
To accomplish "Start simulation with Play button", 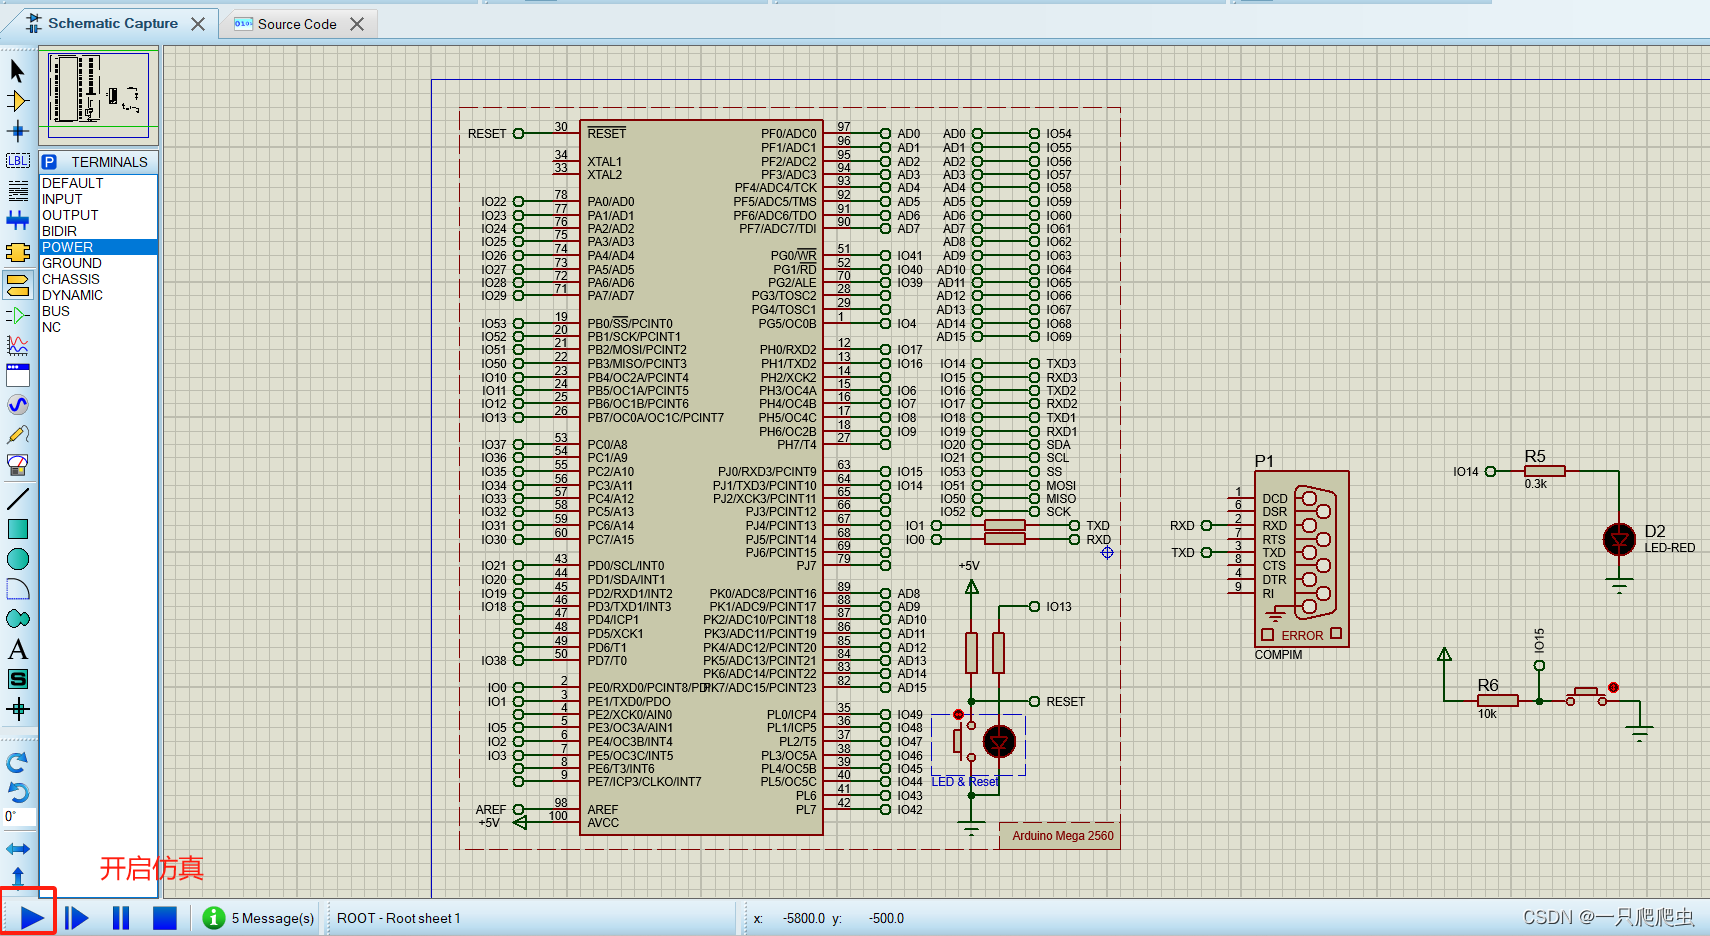I will 31,917.
